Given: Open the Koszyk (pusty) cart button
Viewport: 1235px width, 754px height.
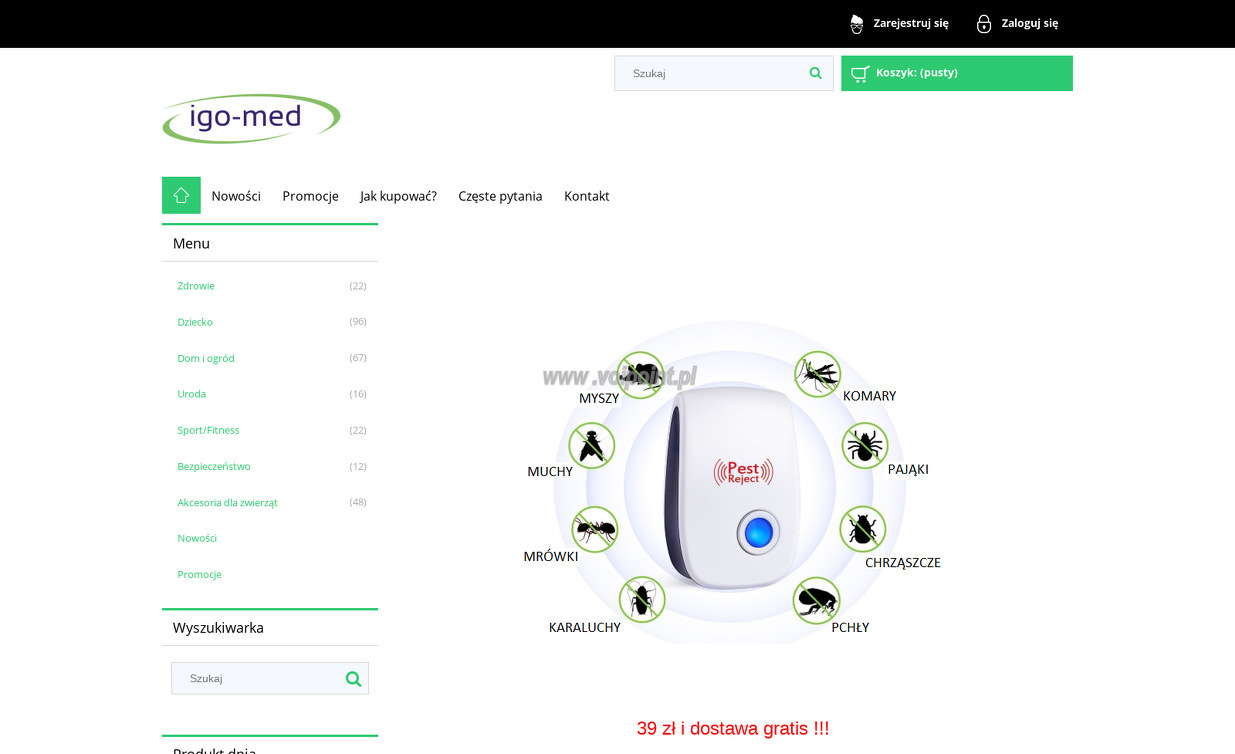Looking at the screenshot, I should [x=957, y=73].
